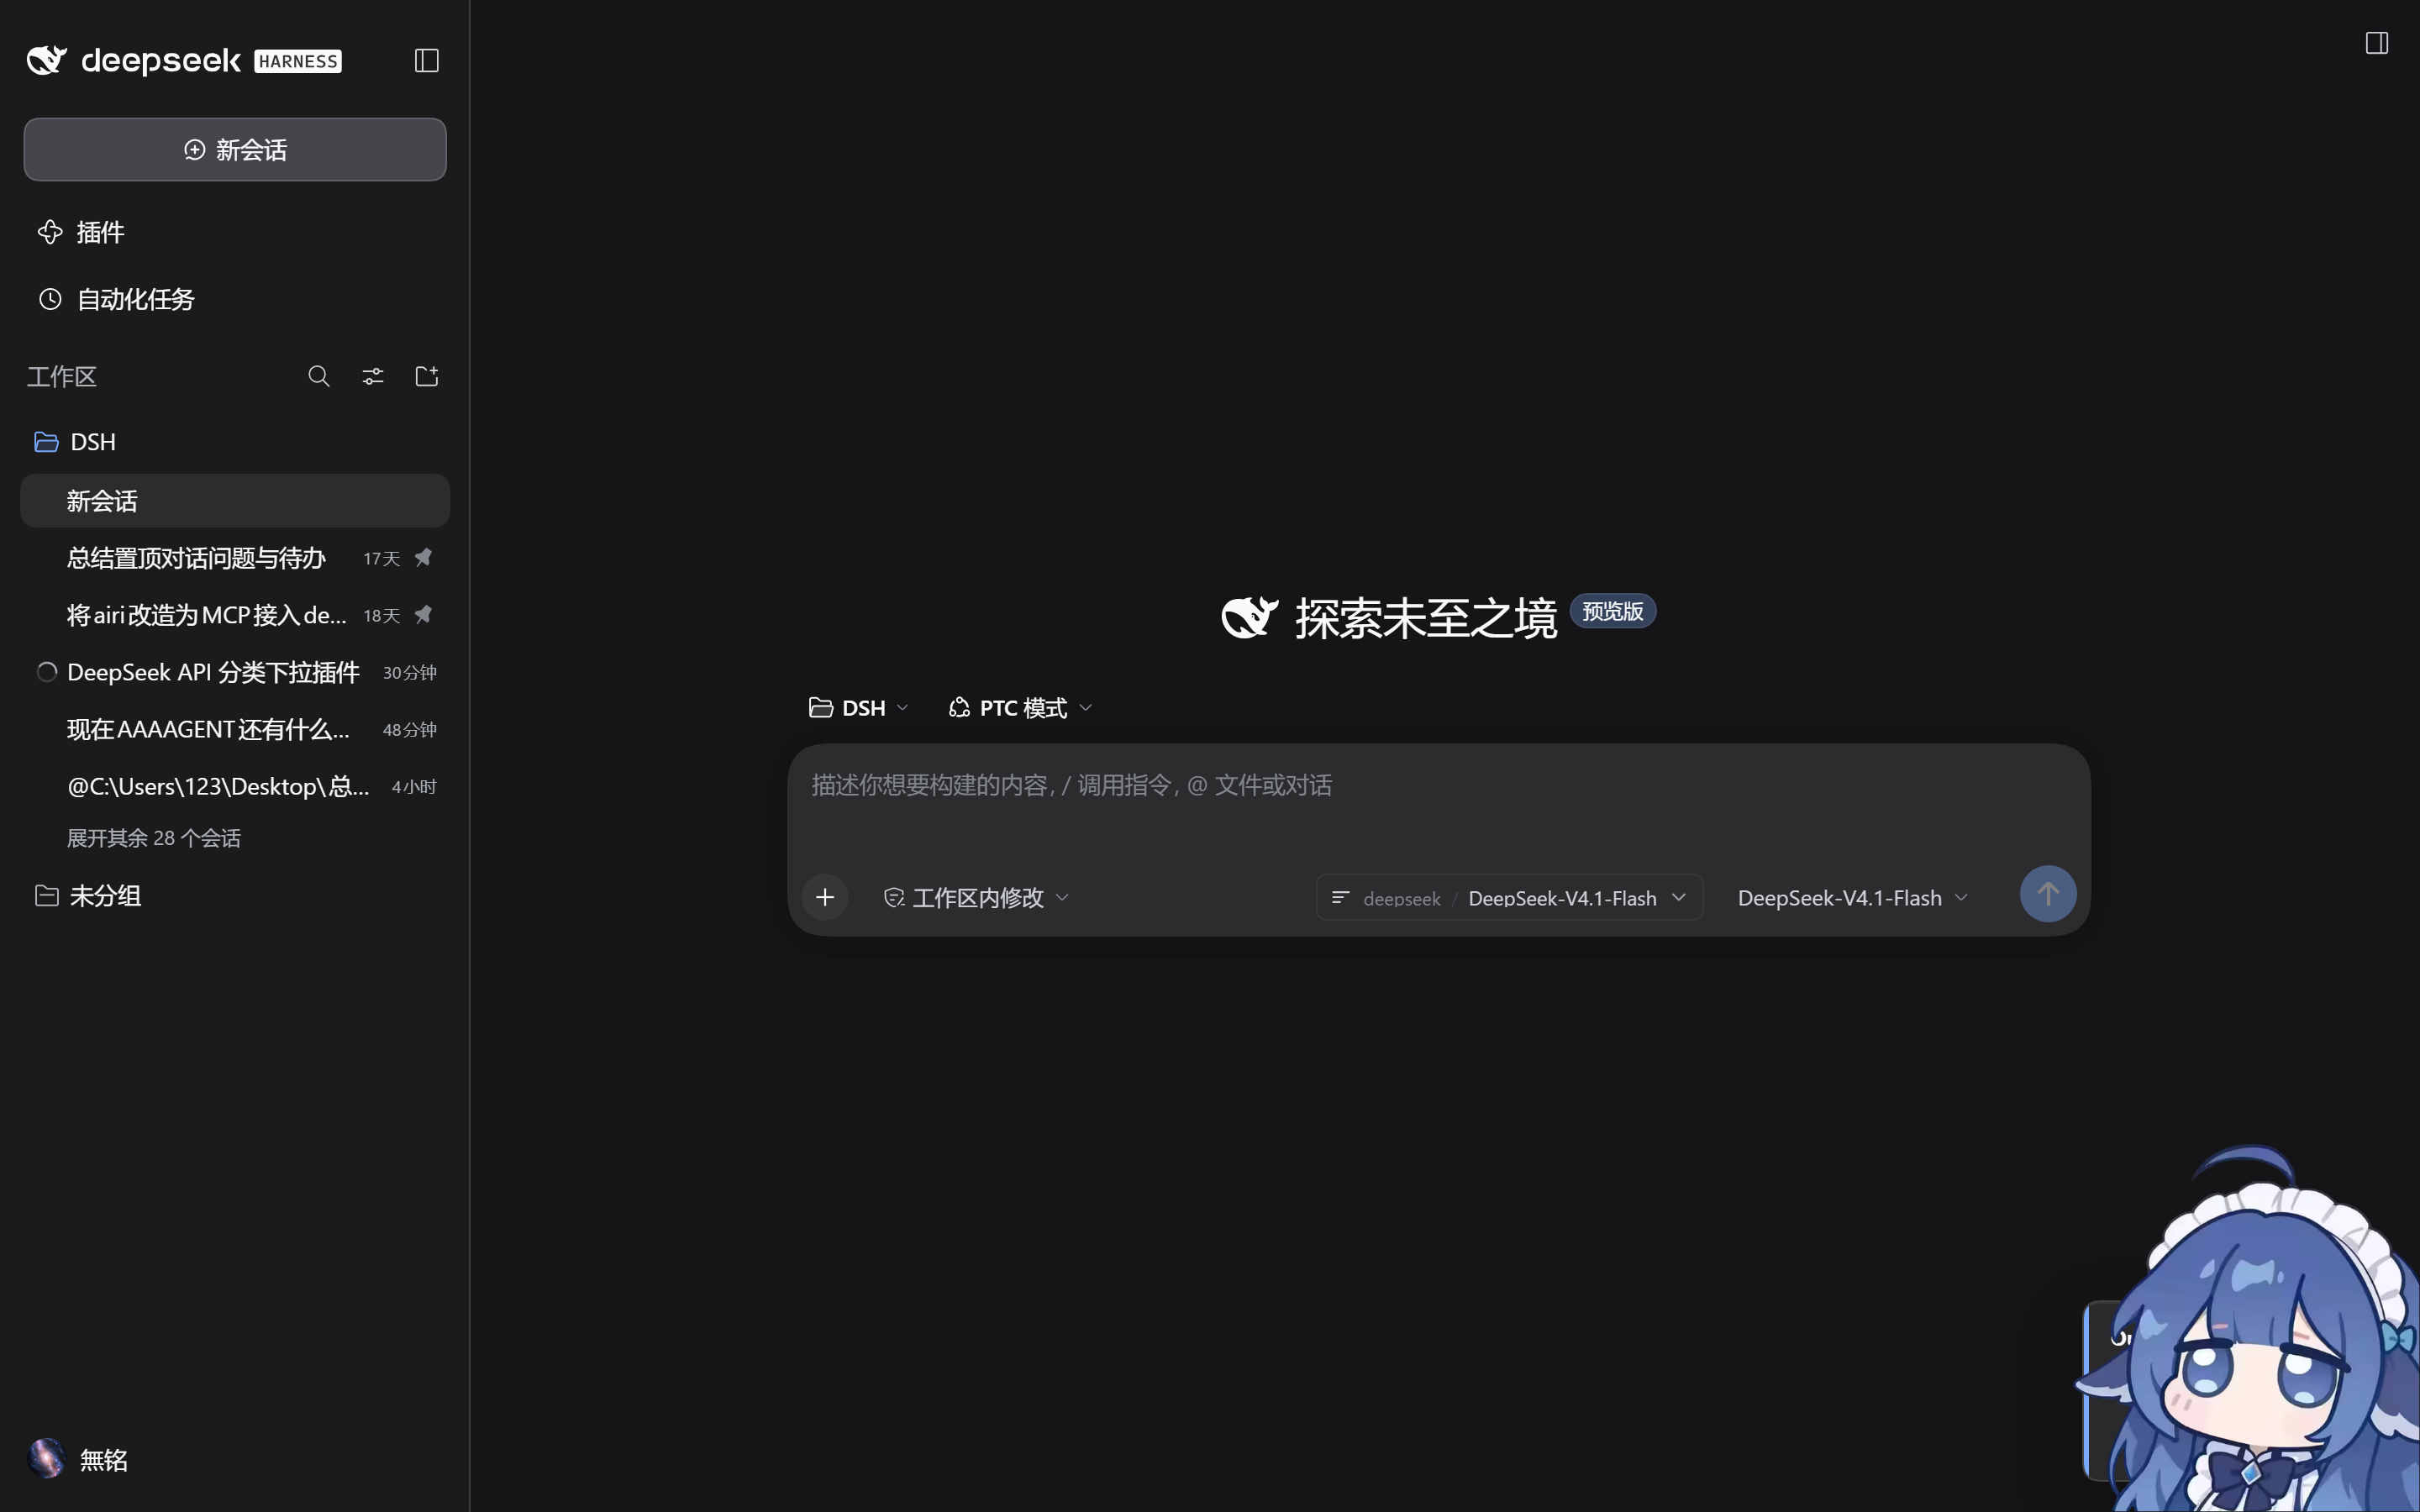Open the 工作区内修改 permission dropdown
The width and height of the screenshot is (2420, 1512).
tap(977, 898)
